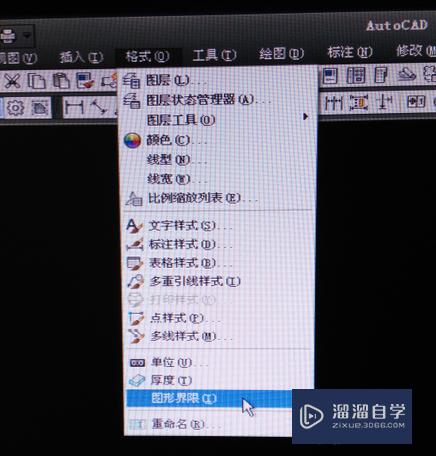This screenshot has width=436, height=456.
Task: Click the icon right of the gear
Action: pos(40,108)
